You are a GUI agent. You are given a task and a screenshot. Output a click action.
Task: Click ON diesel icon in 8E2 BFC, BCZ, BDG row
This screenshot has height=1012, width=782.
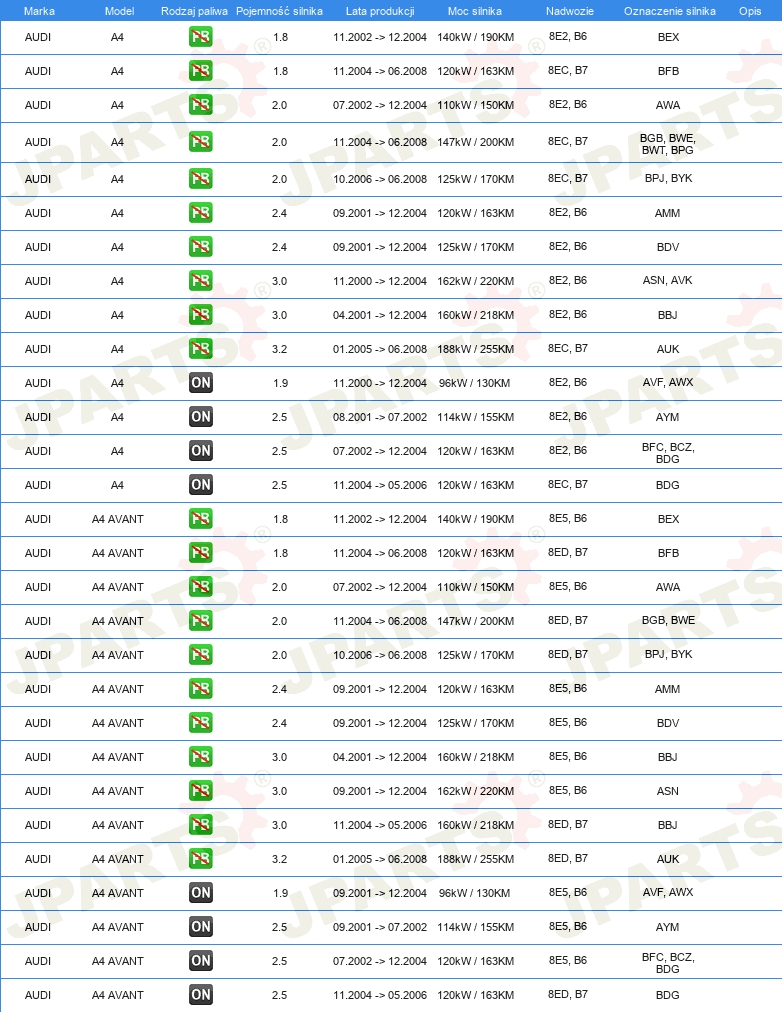click(201, 450)
